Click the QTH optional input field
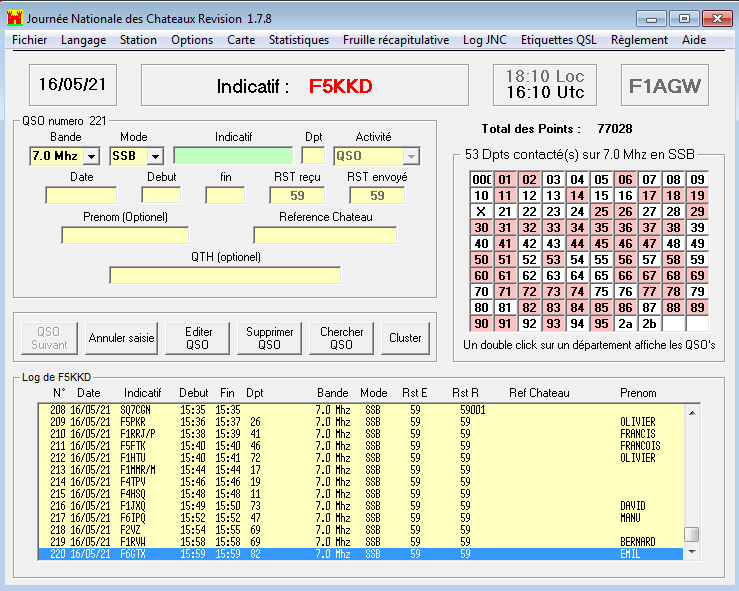This screenshot has width=739, height=591. pyautogui.click(x=225, y=275)
